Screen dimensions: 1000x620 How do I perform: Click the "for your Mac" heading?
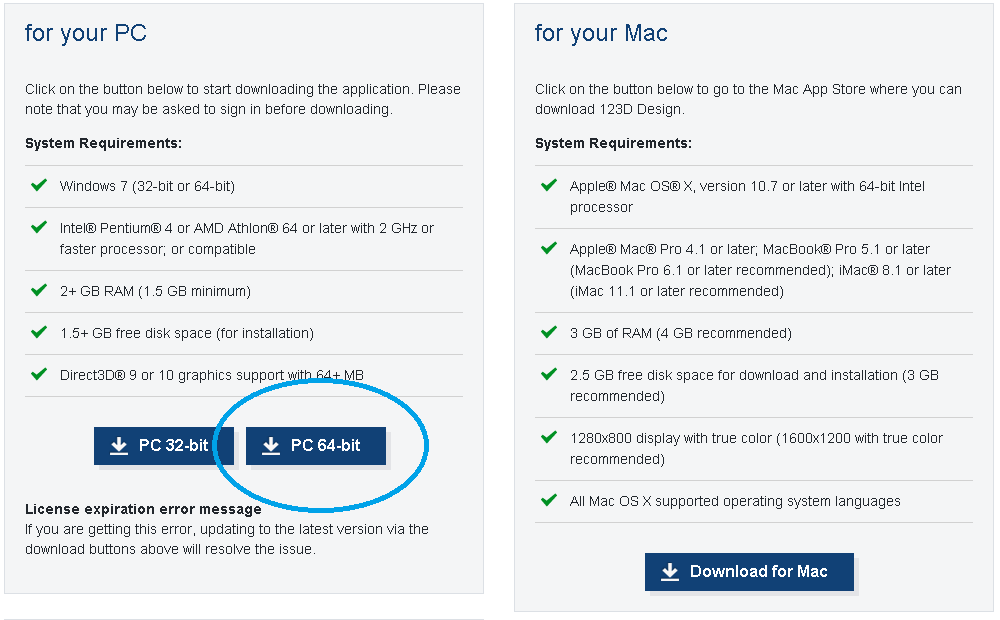(601, 33)
